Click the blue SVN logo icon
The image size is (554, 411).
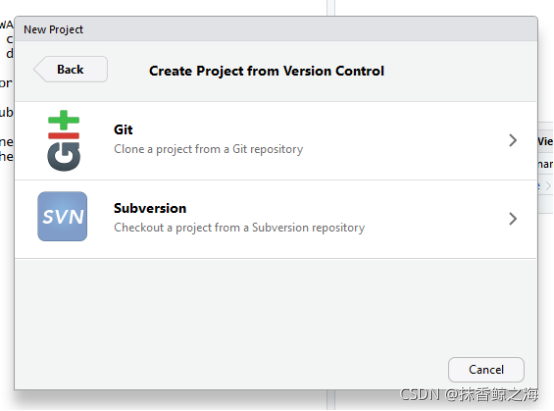pos(62,216)
